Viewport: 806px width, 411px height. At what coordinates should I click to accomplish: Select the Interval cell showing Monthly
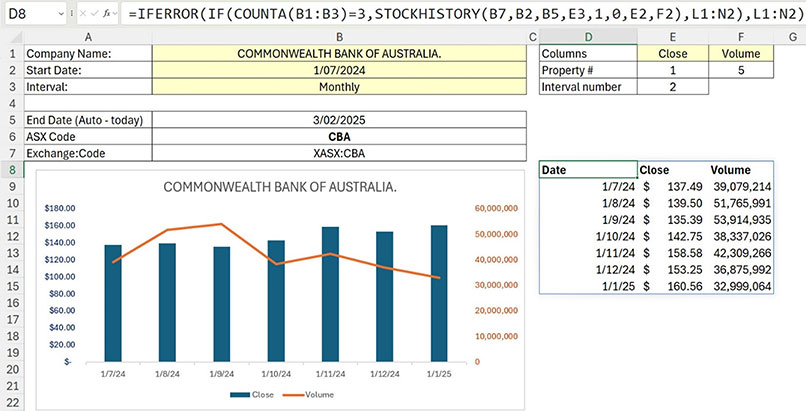coord(339,87)
